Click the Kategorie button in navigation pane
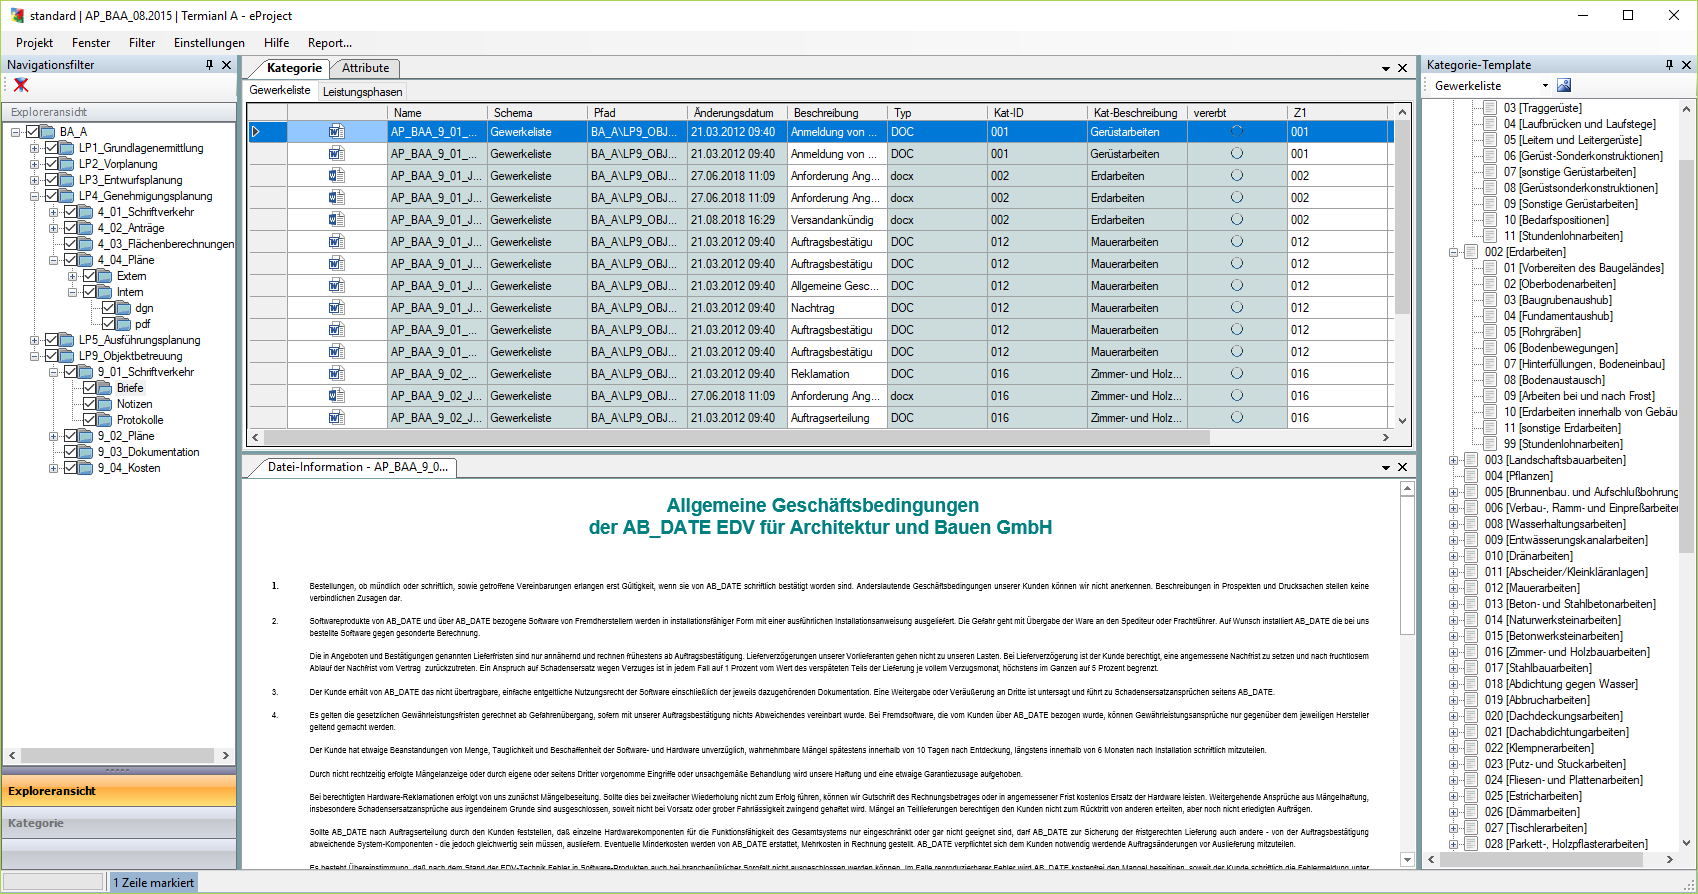Image resolution: width=1698 pixels, height=894 pixels. coord(119,823)
